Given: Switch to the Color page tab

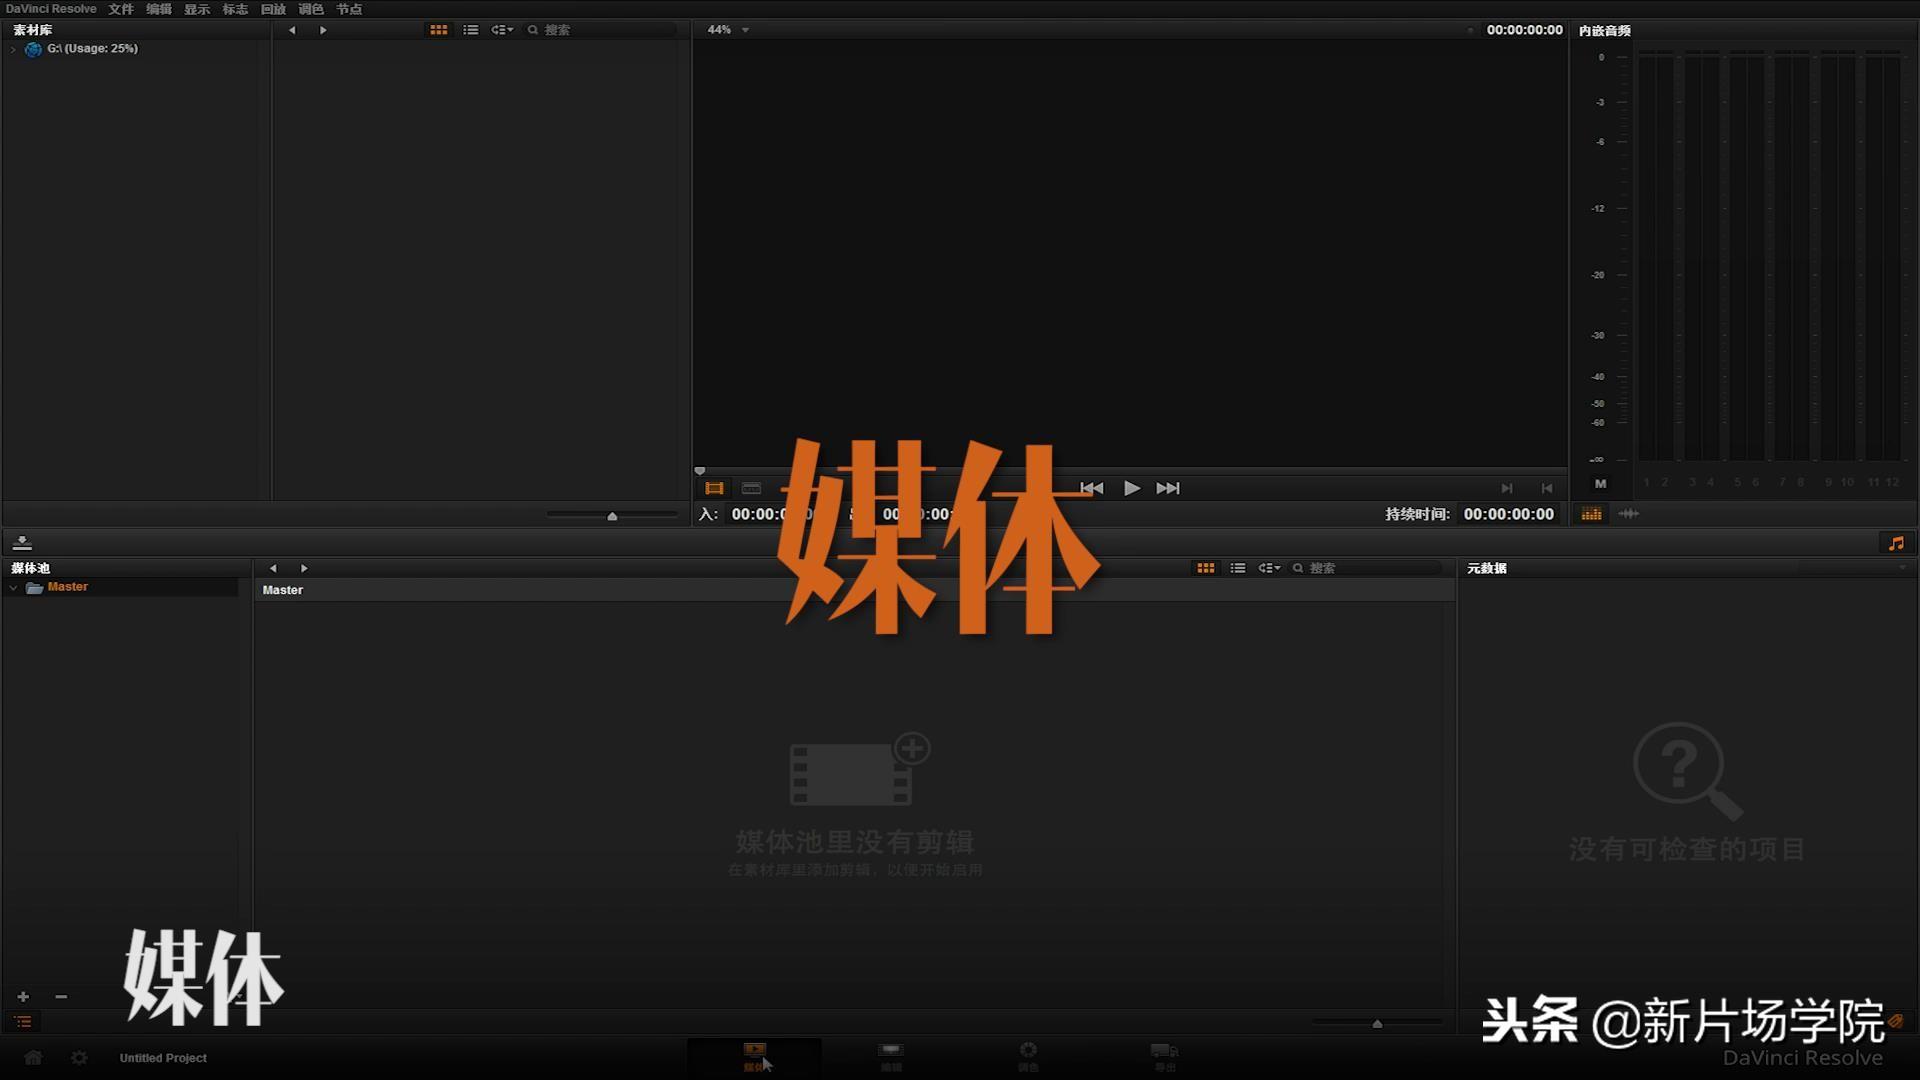Looking at the screenshot, I should pyautogui.click(x=1028, y=1057).
